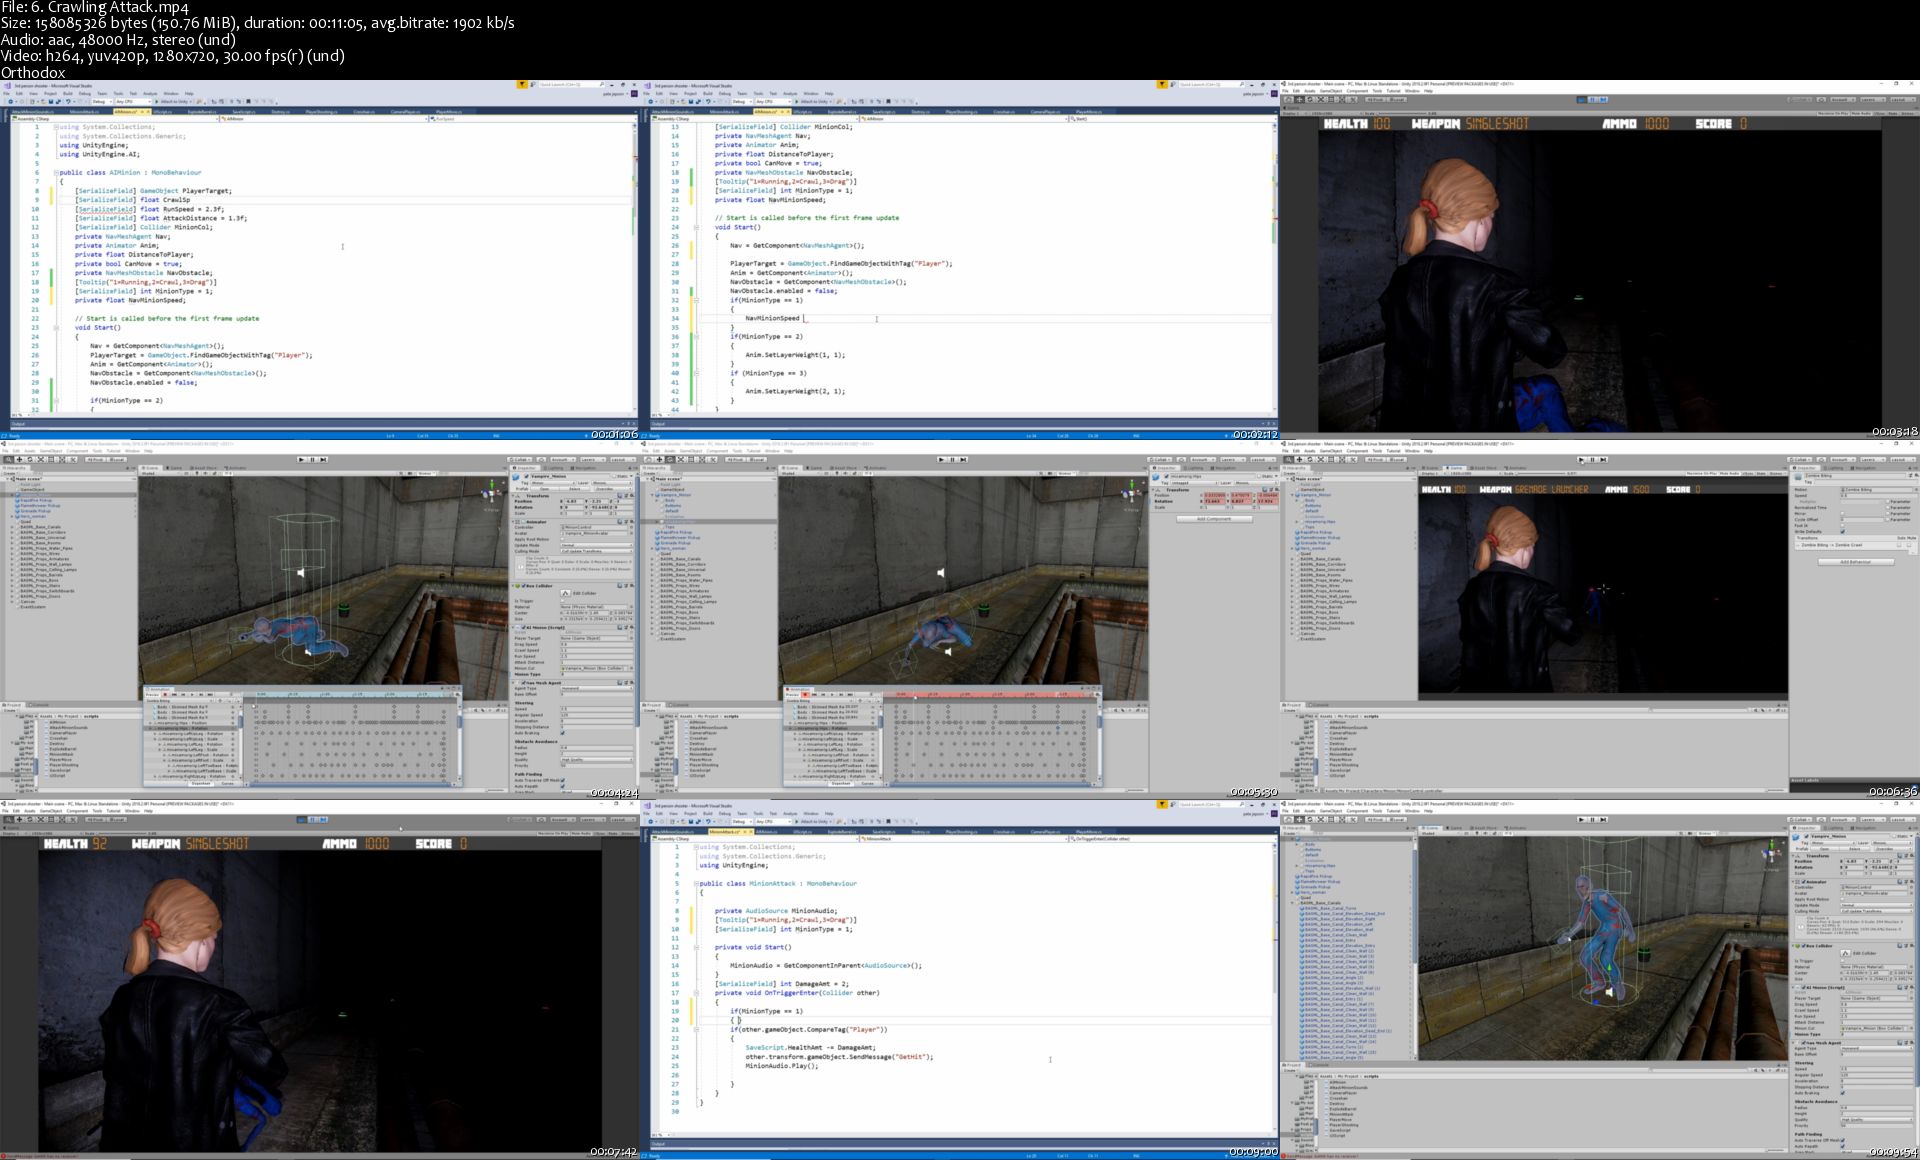Open the Account dropdown in the 00:04:24 Unity frame
Image resolution: width=1920 pixels, height=1160 pixels.
[x=563, y=460]
